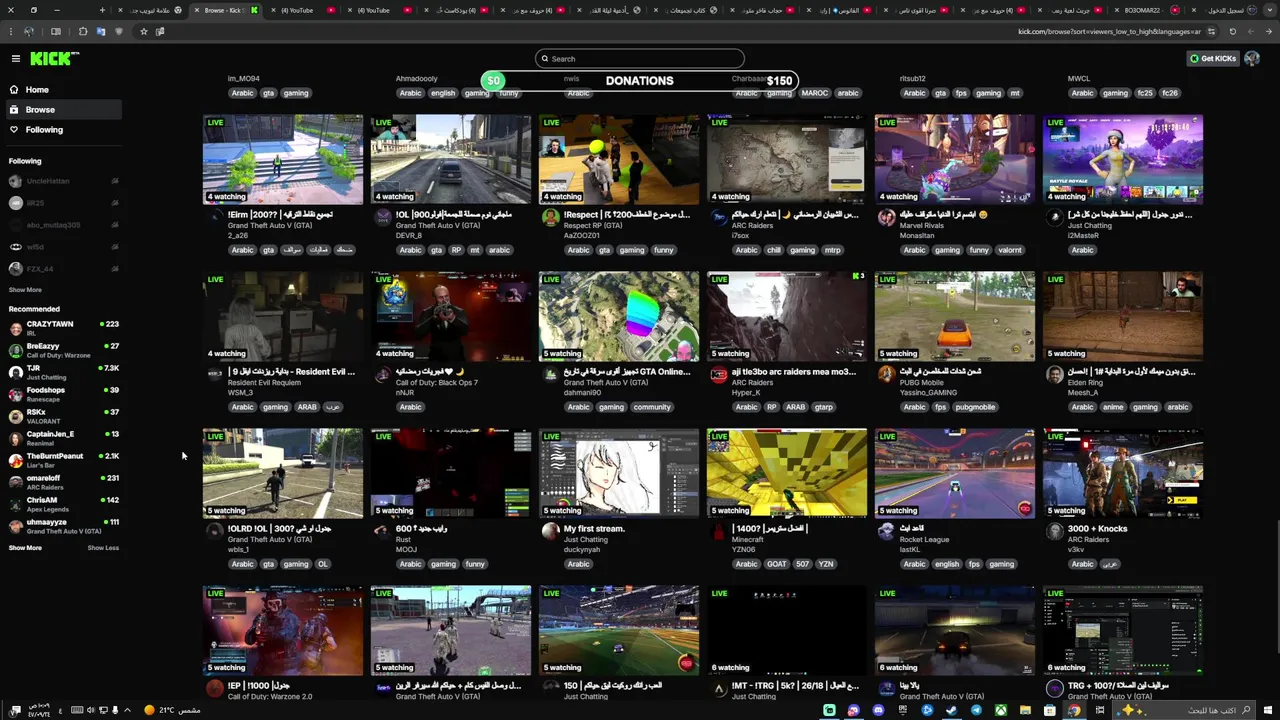1280x720 pixels.
Task: Open Steam from the taskbar
Action: tap(951, 710)
